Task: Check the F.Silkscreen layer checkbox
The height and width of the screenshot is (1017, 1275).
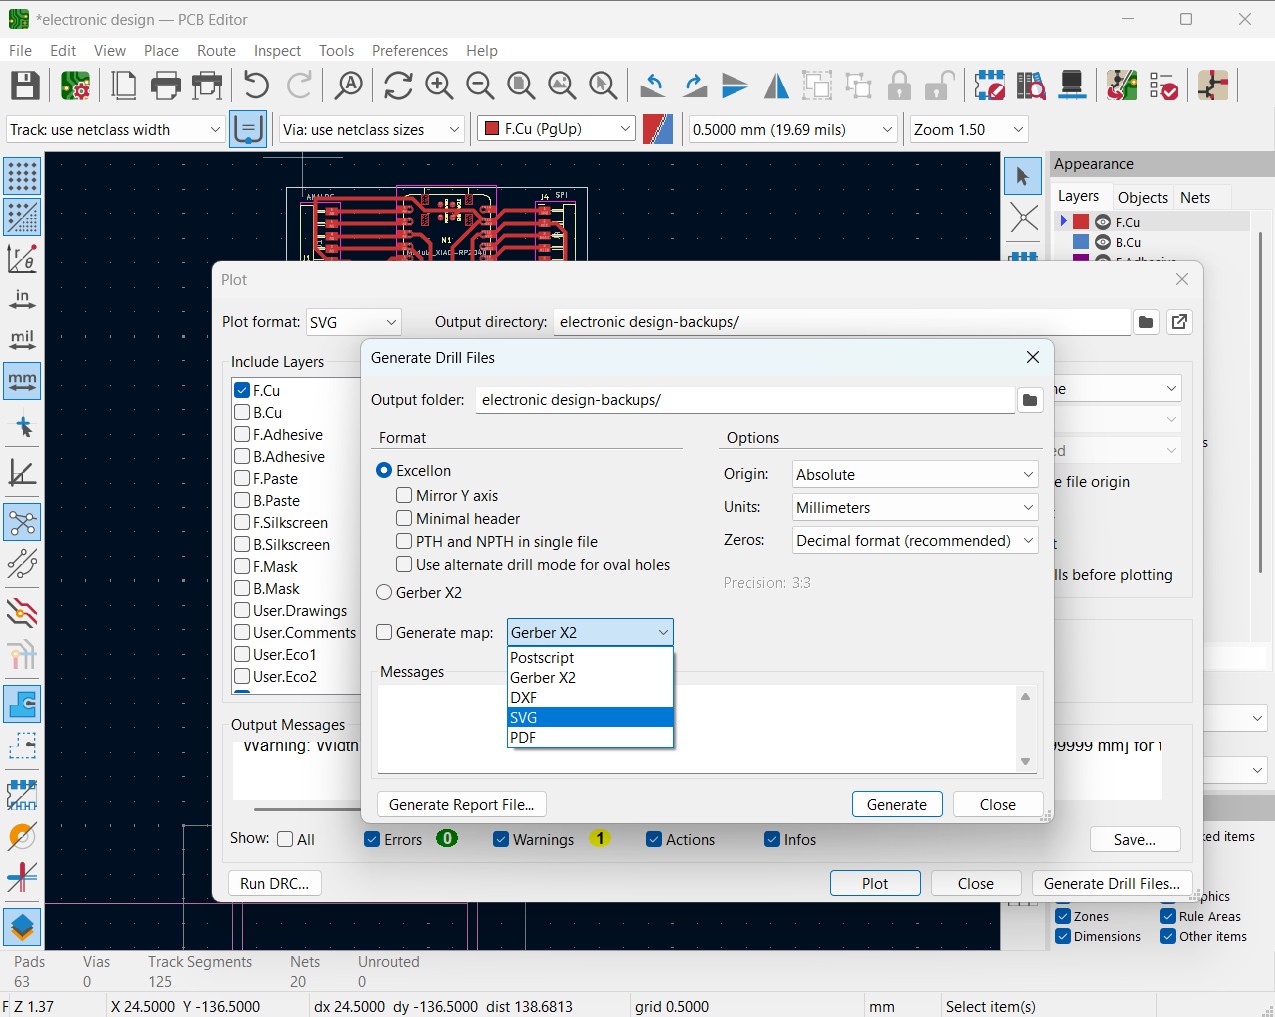Action: click(242, 522)
